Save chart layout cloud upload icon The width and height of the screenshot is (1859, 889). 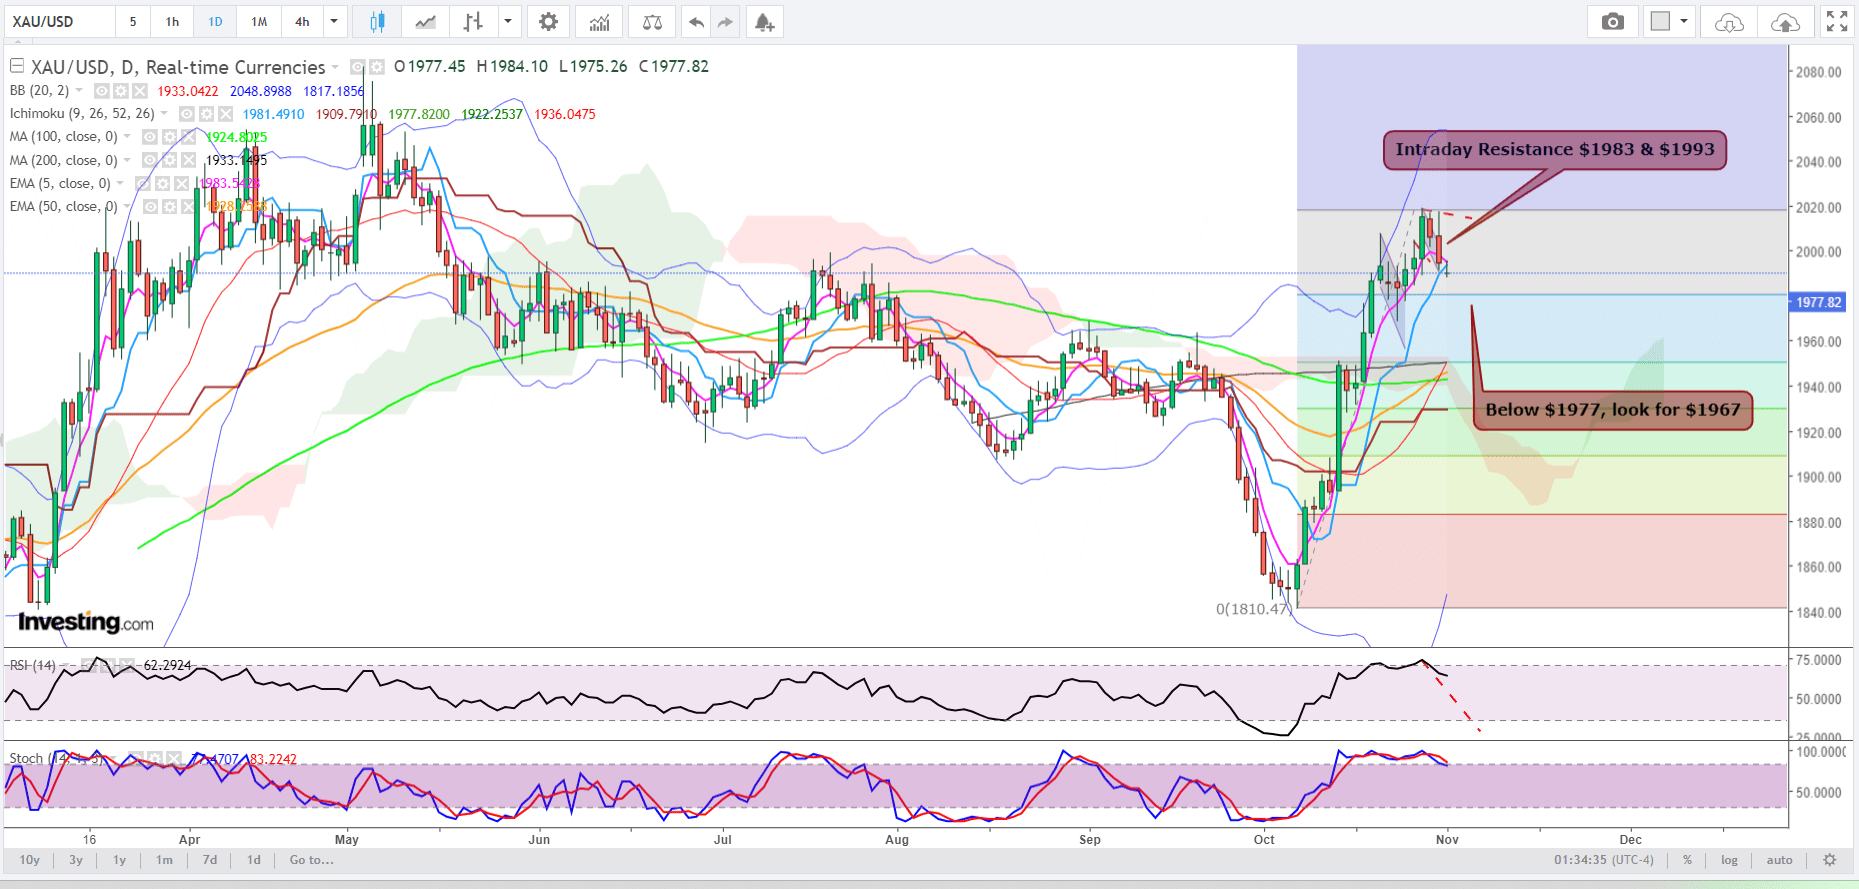pyautogui.click(x=1785, y=22)
